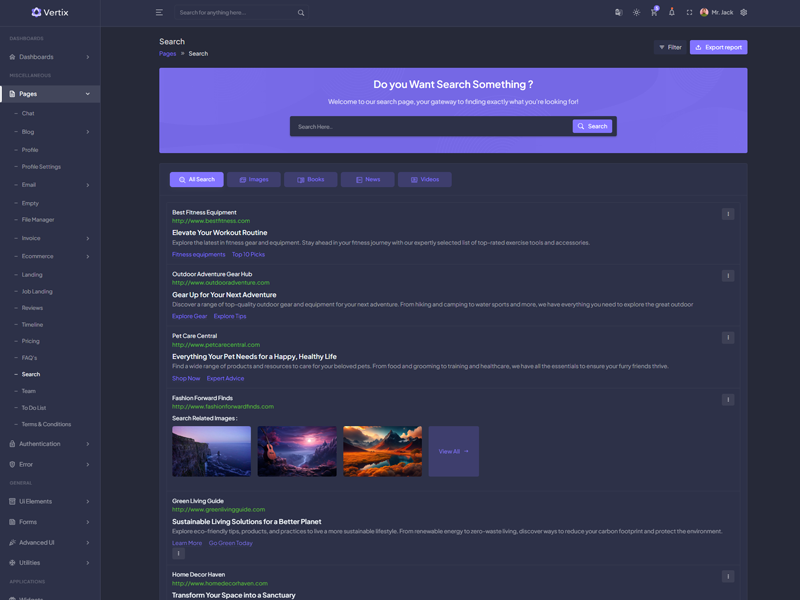
Task: Open the shopping cart icon in header
Action: pyautogui.click(x=654, y=13)
